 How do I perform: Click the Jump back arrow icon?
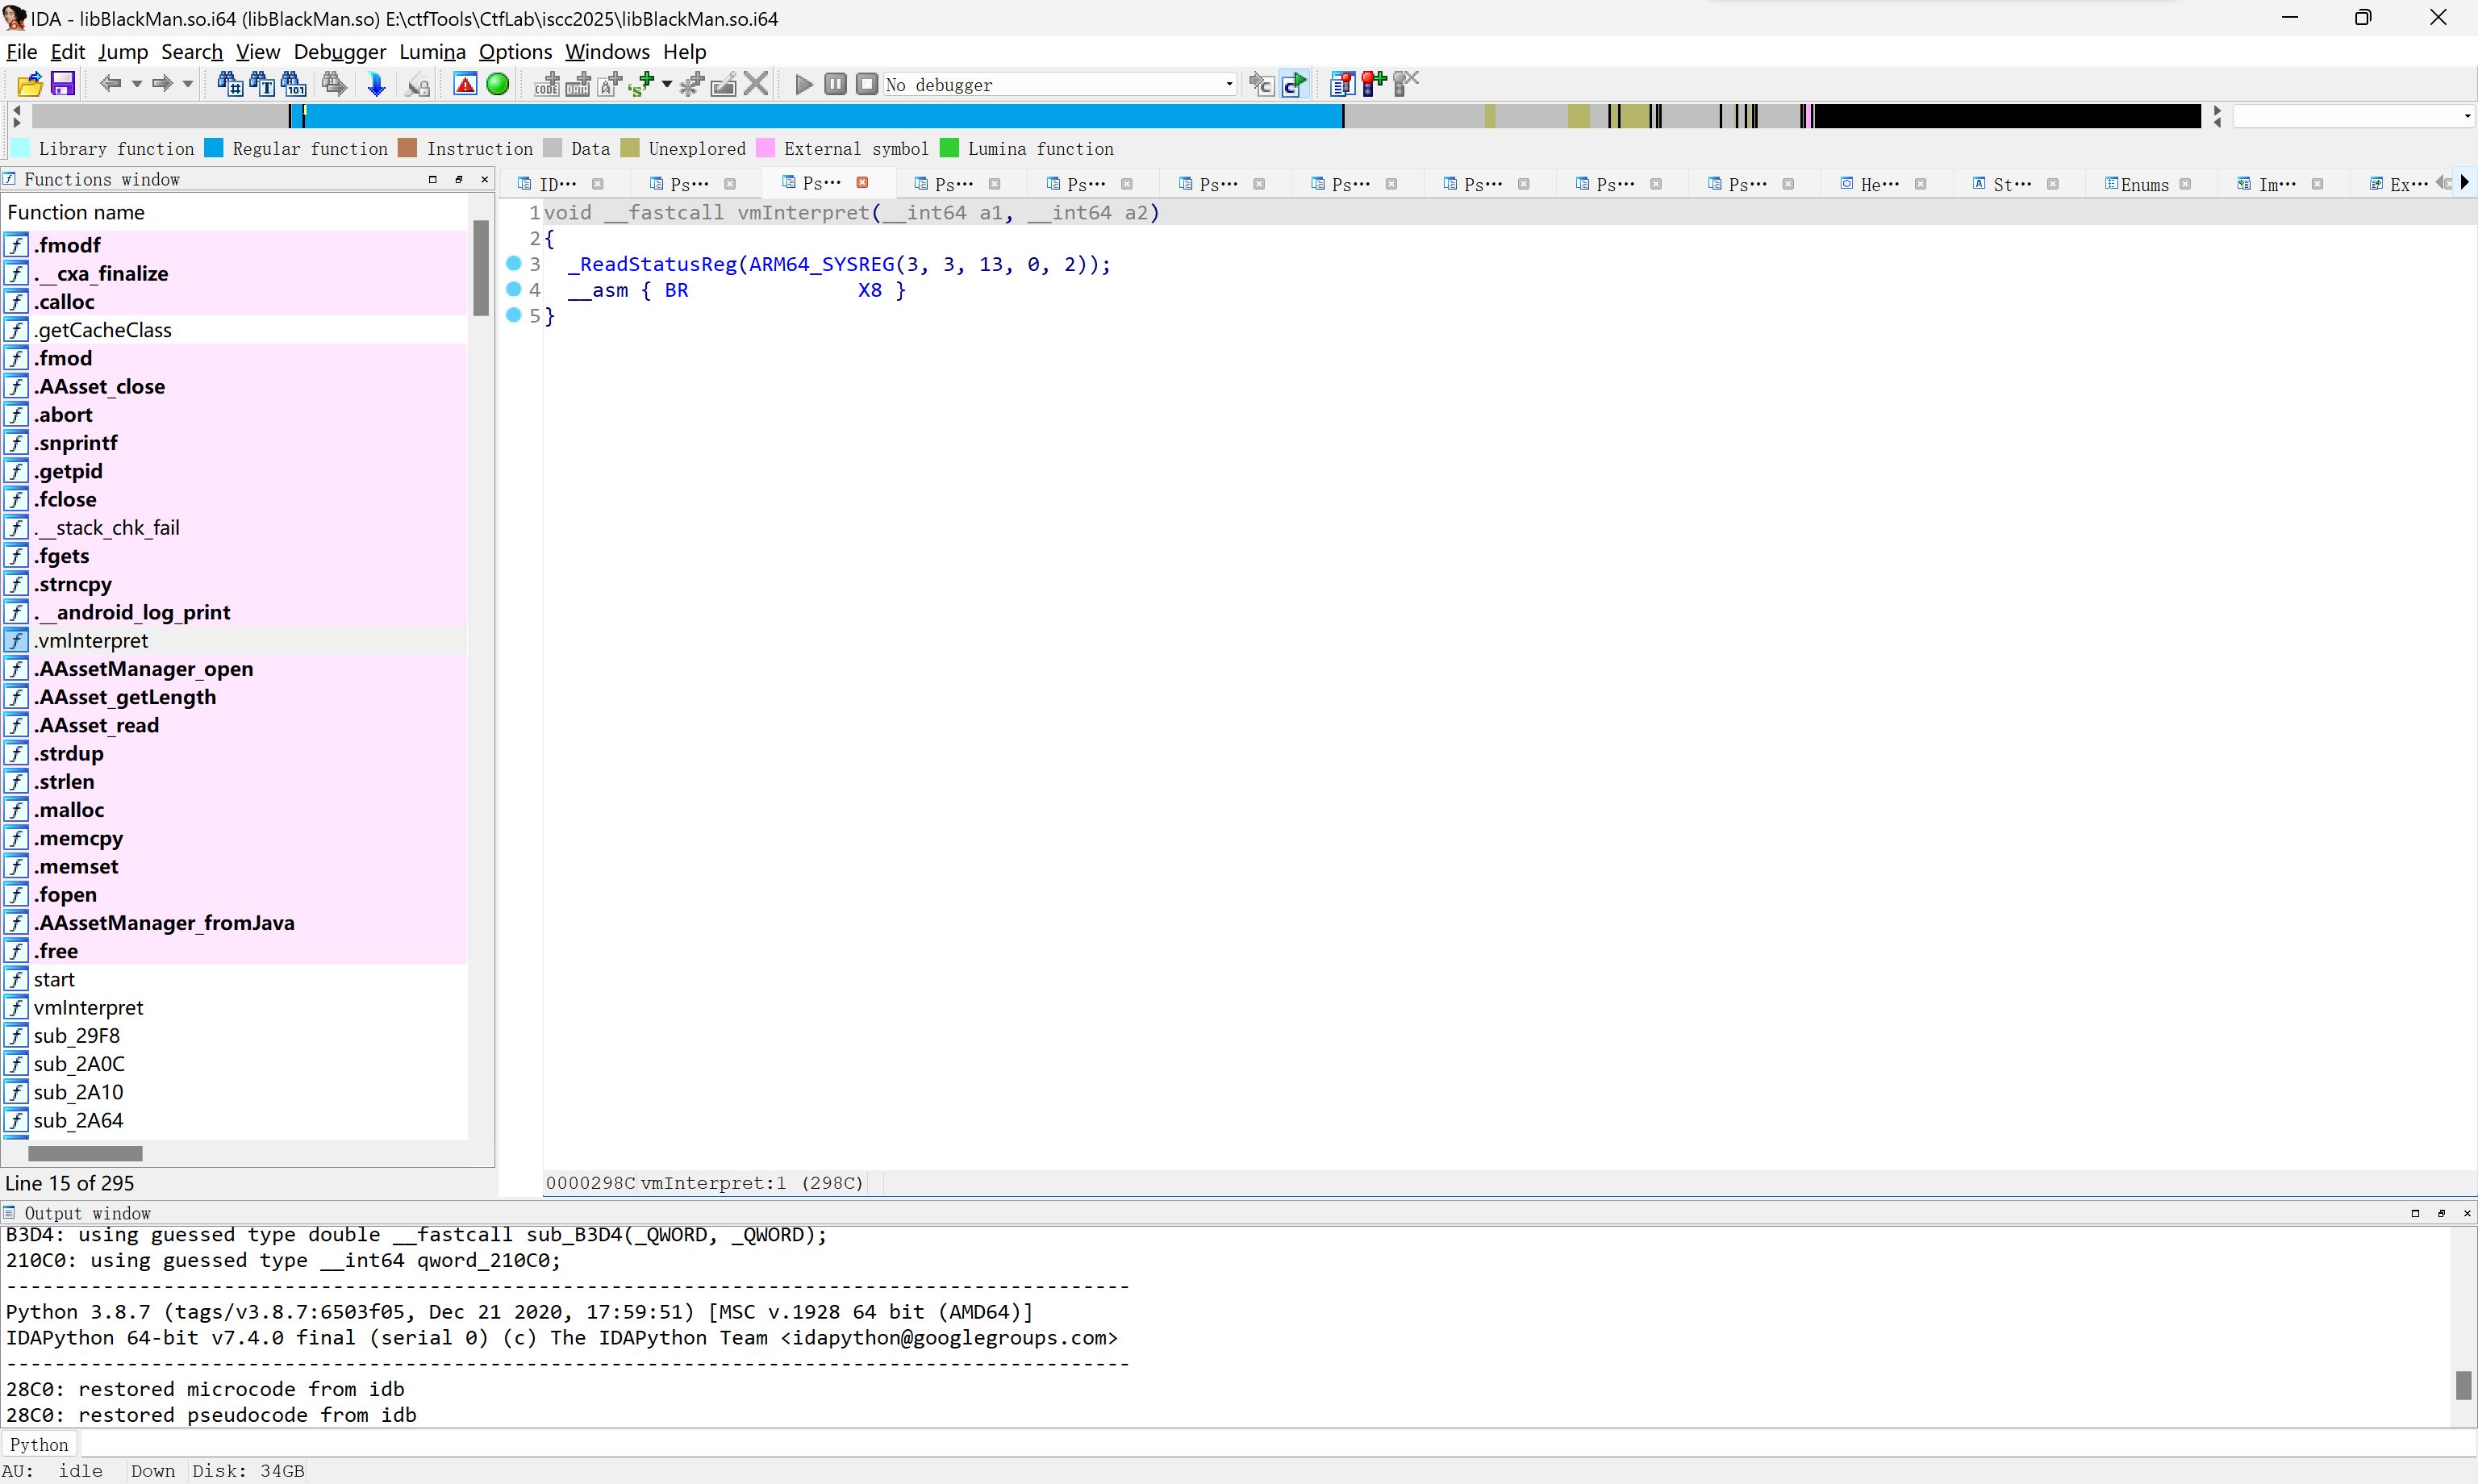coord(110,85)
